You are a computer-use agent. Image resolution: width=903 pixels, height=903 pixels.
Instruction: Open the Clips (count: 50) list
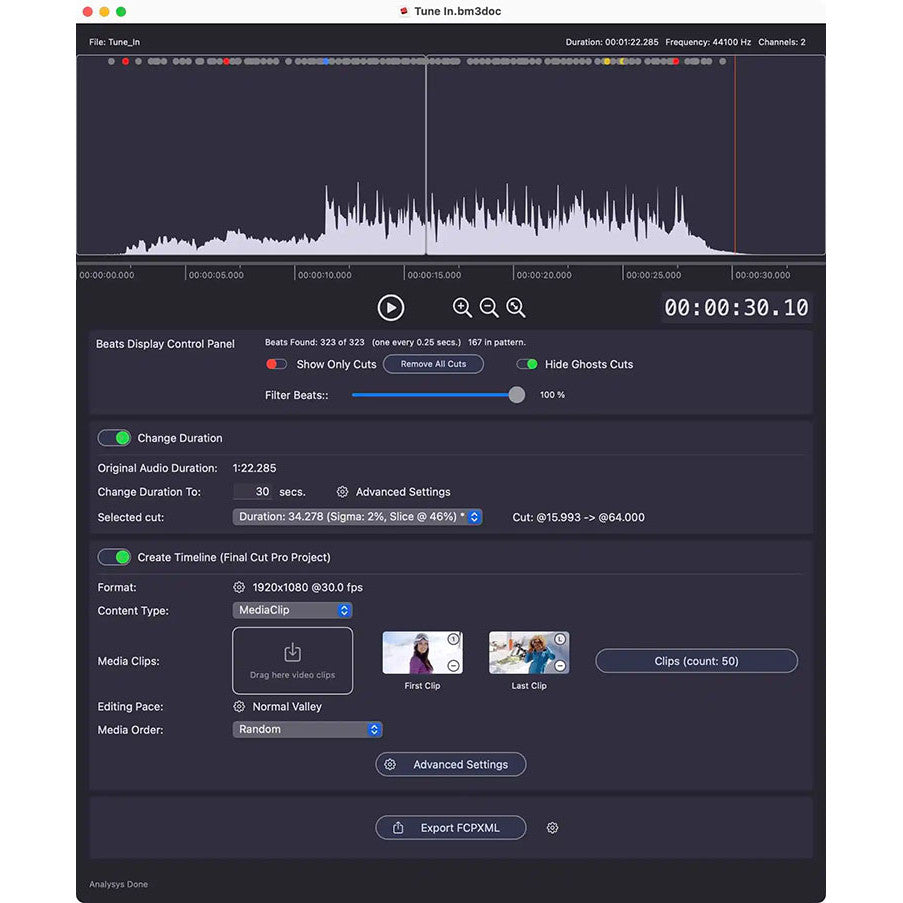696,661
